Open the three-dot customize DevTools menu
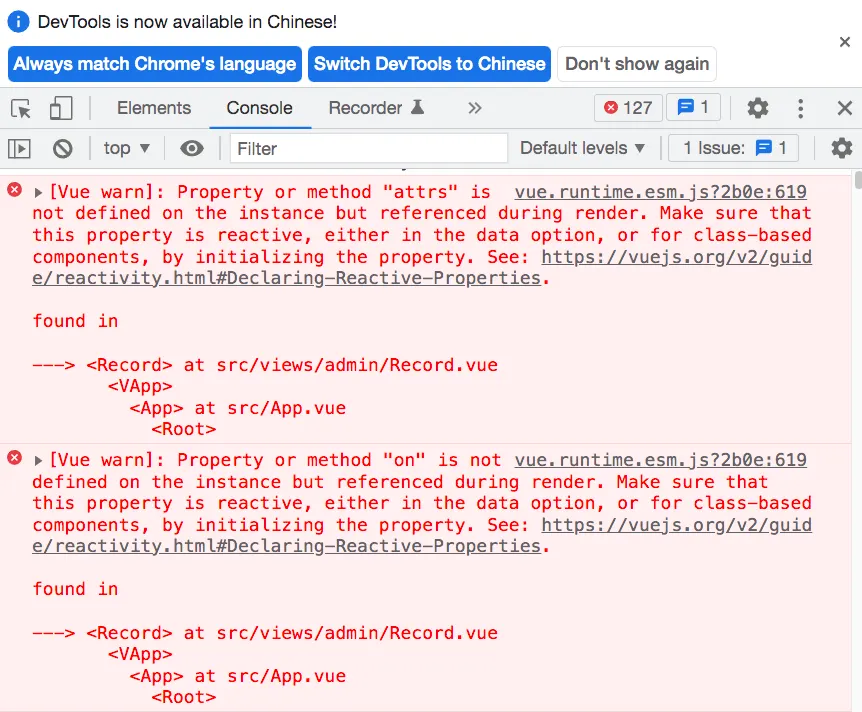Image resolution: width=862 pixels, height=712 pixels. [800, 108]
